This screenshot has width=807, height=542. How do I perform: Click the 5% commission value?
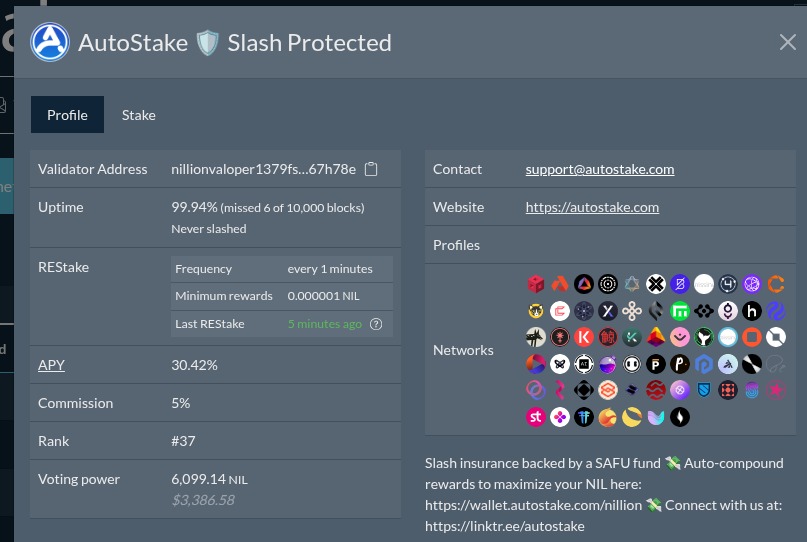(x=181, y=403)
